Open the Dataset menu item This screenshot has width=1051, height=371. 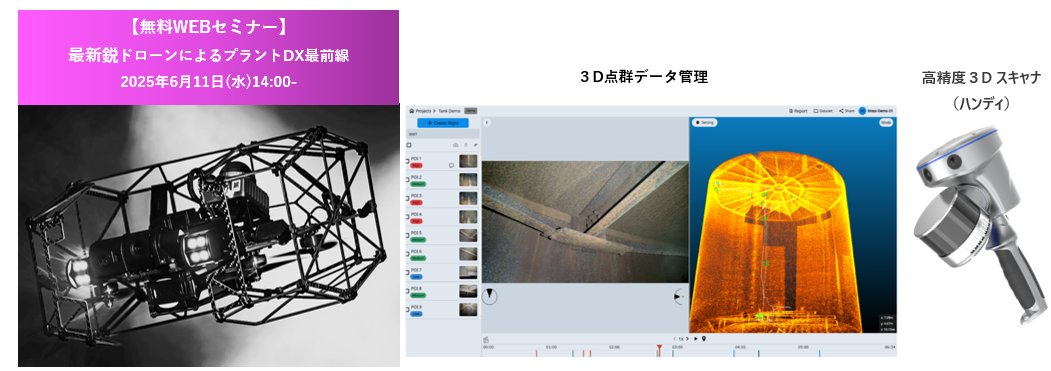coord(823,111)
